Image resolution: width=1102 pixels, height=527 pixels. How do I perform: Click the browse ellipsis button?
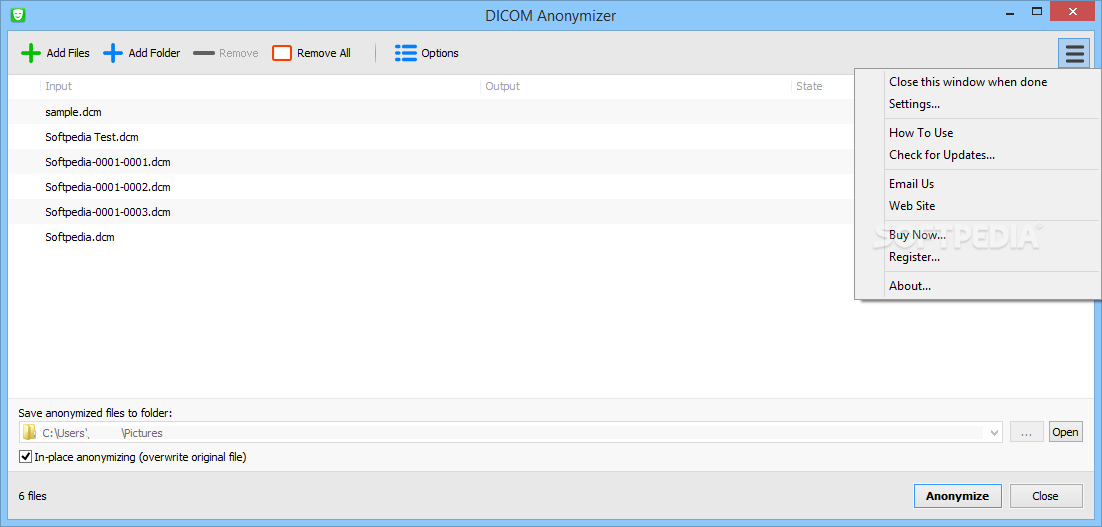pos(1027,432)
